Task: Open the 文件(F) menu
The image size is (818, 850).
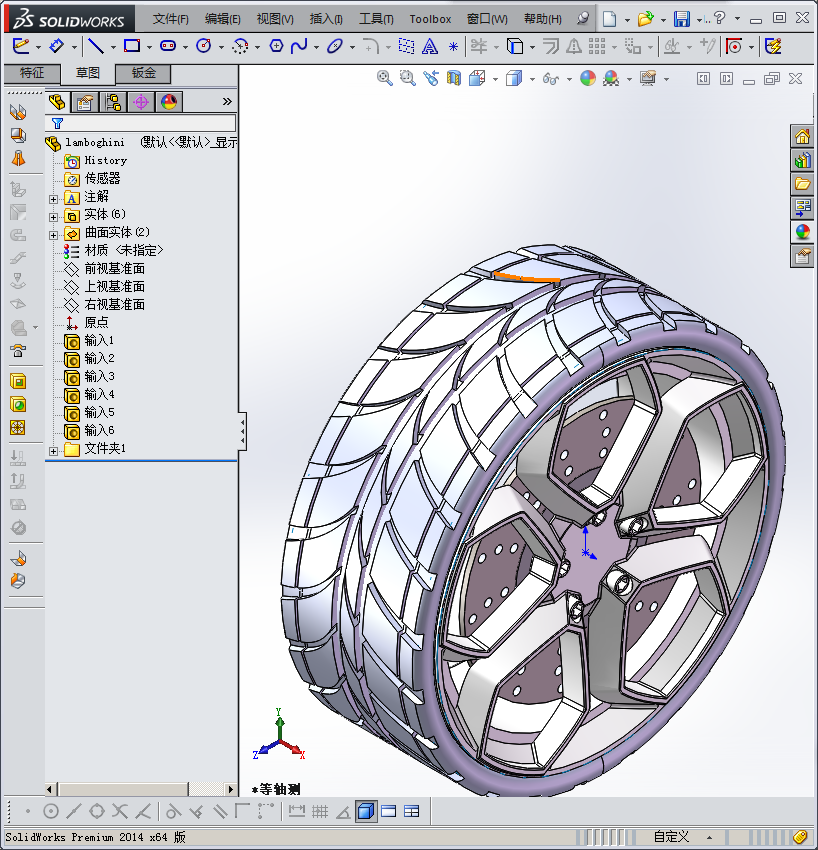Action: pyautogui.click(x=171, y=19)
